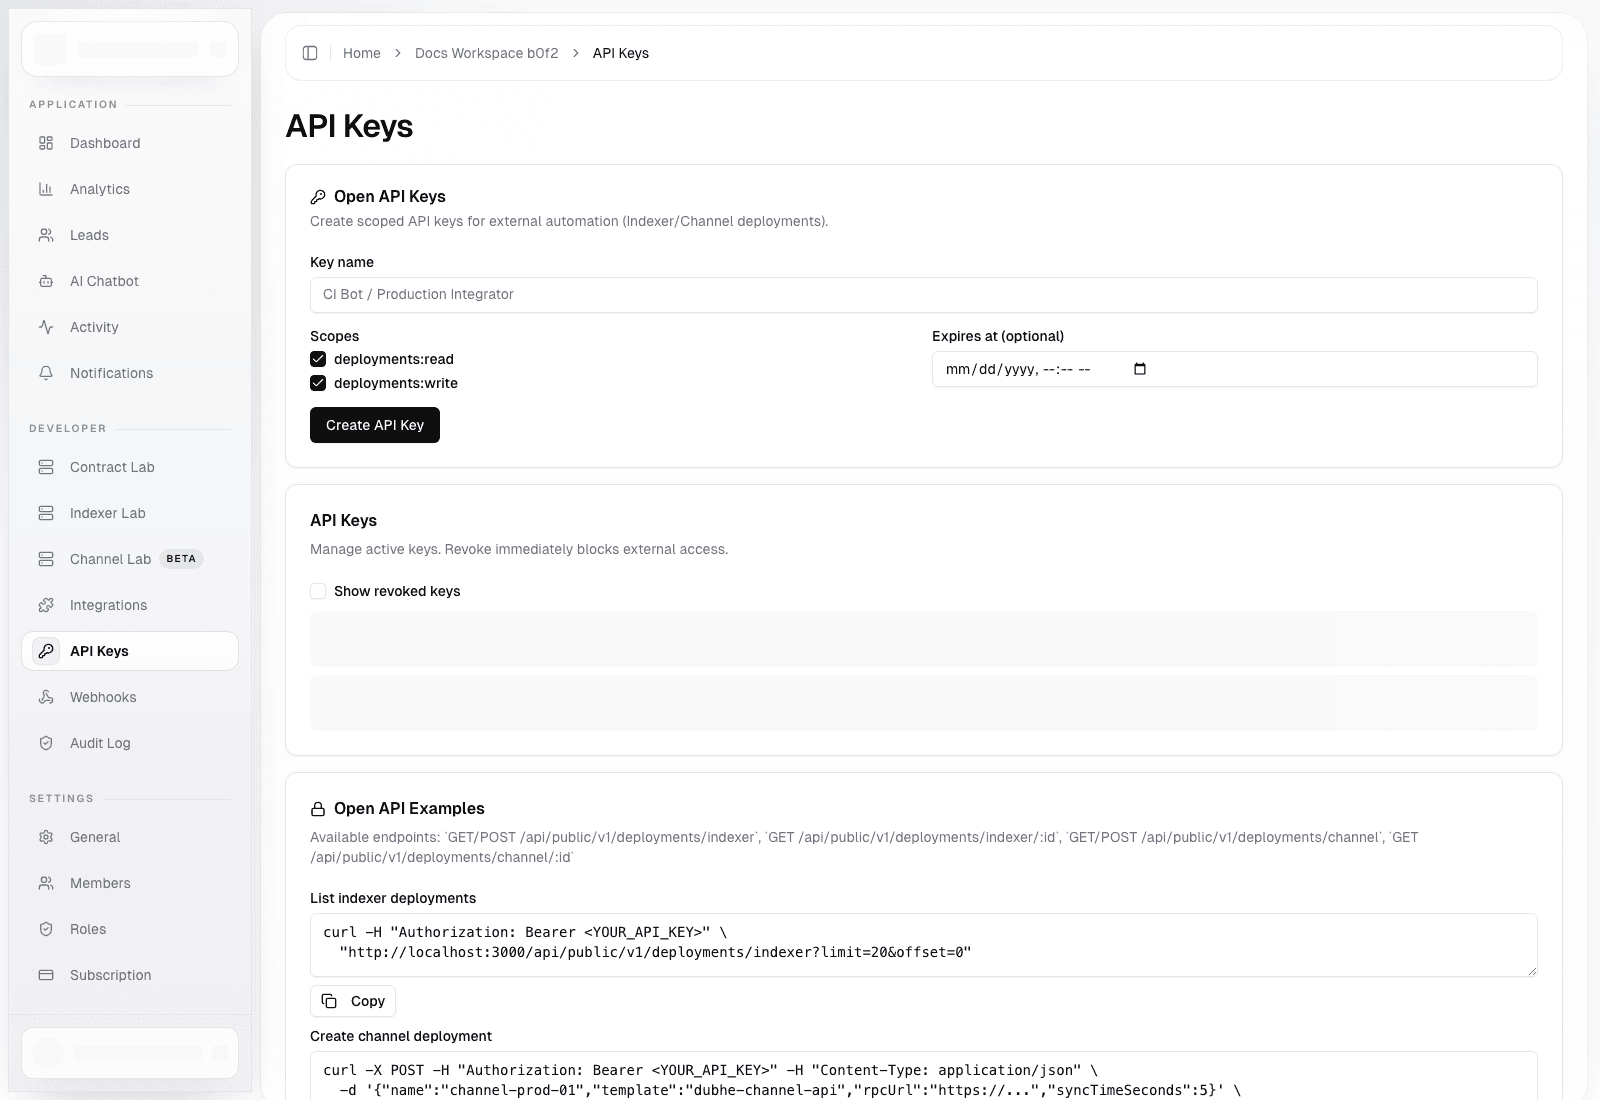Click the Key name input field
The height and width of the screenshot is (1100, 1600).
click(923, 294)
